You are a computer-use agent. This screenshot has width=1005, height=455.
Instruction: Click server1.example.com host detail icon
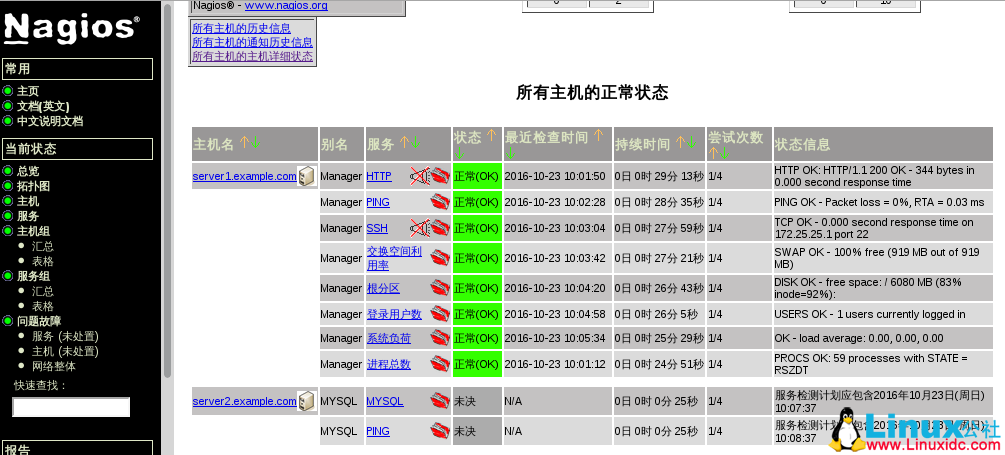[x=307, y=177]
